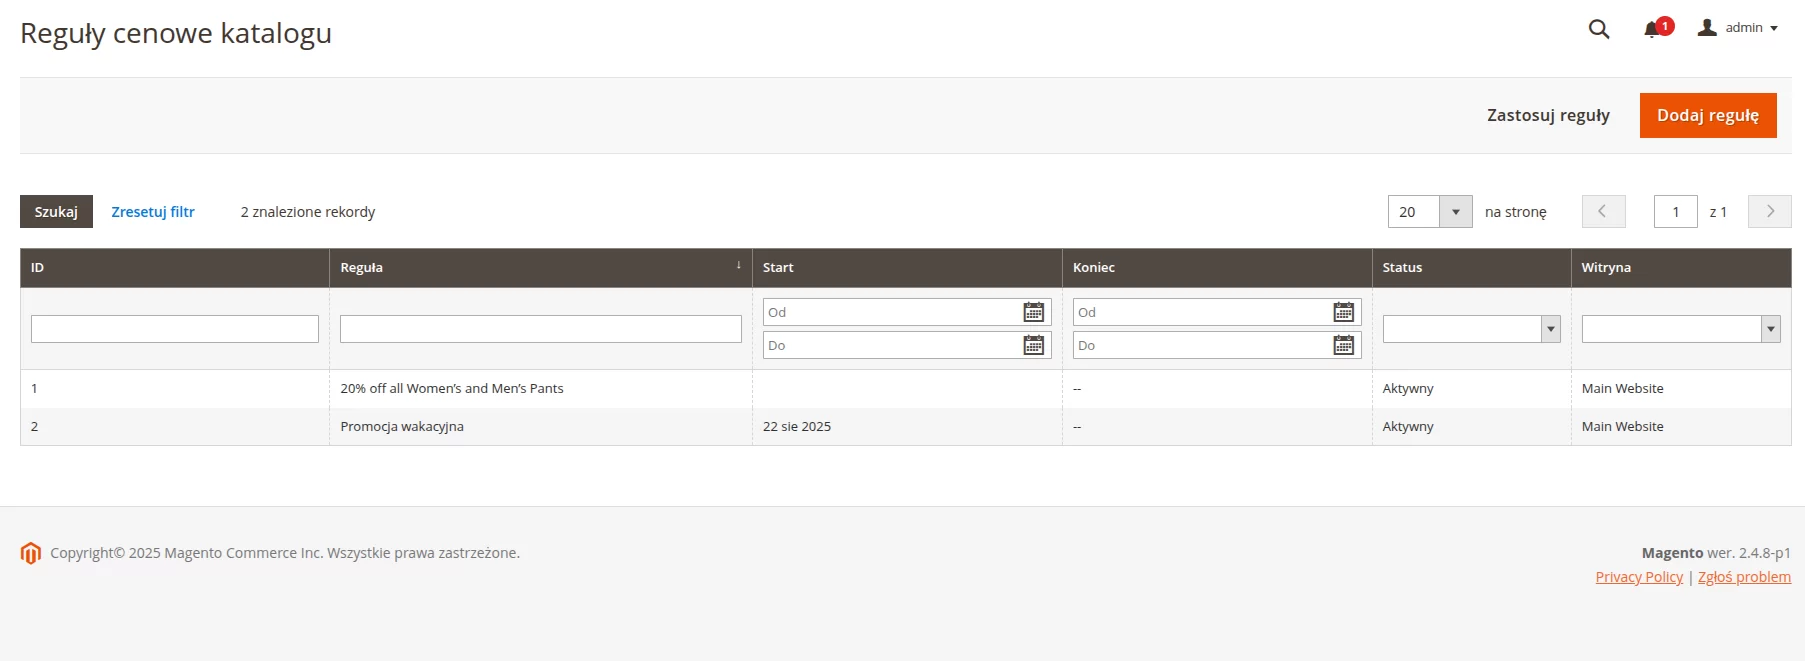Open the Status filter dropdown
The height and width of the screenshot is (661, 1805).
click(x=1471, y=329)
